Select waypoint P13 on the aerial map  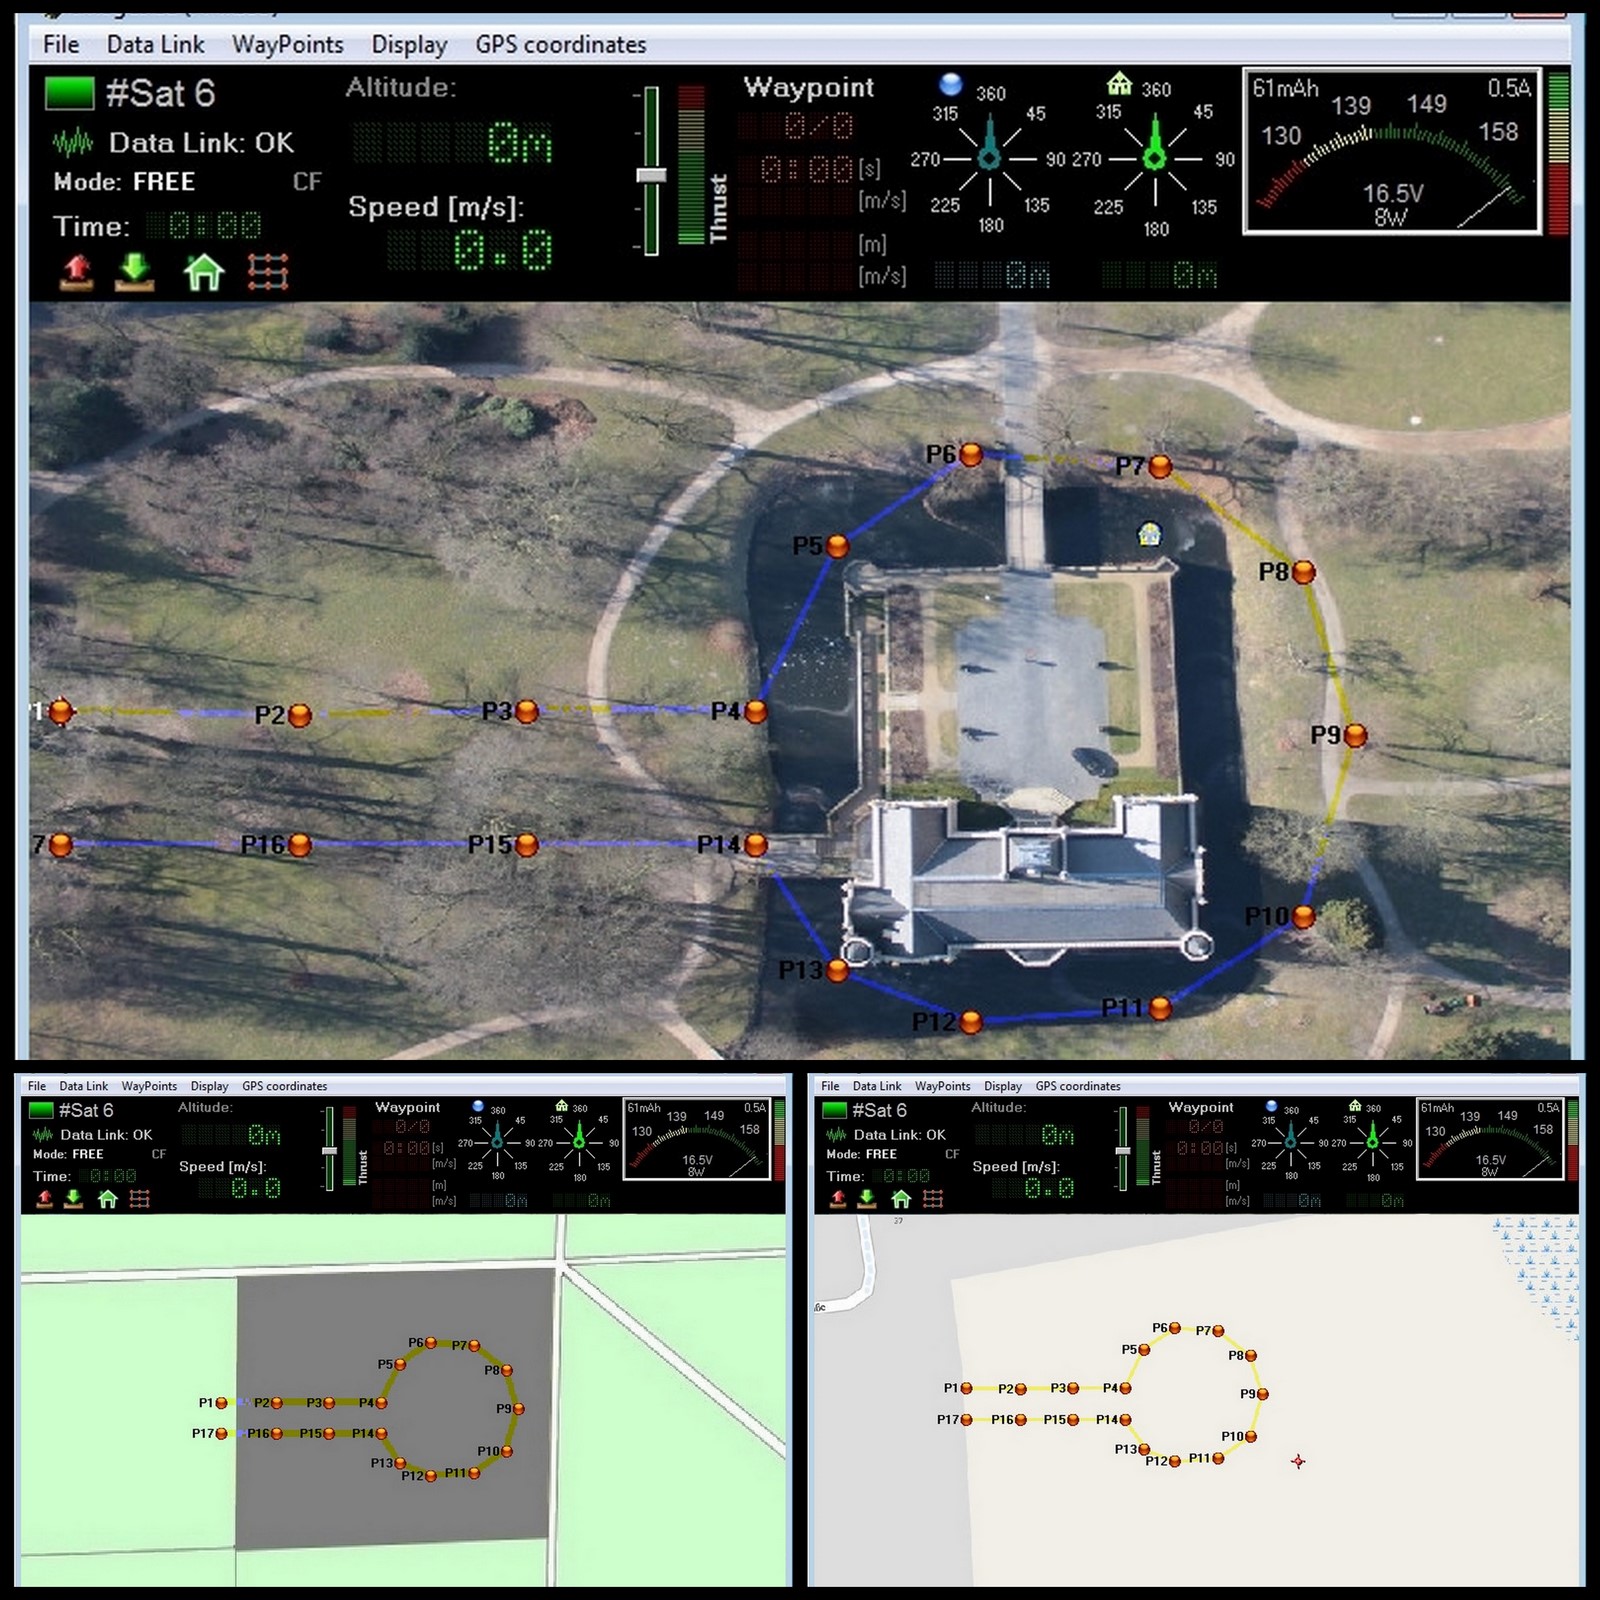point(837,970)
